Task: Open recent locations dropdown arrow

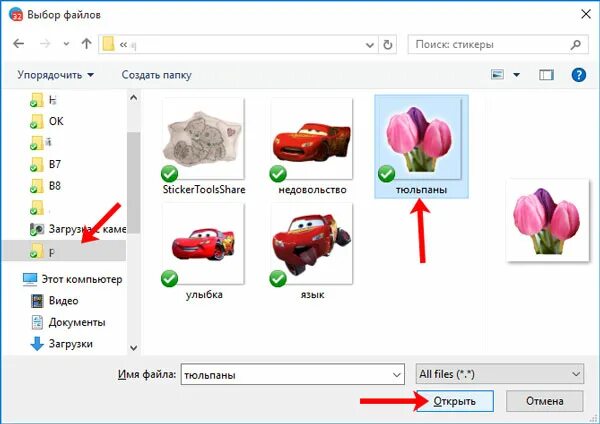Action: click(66, 44)
